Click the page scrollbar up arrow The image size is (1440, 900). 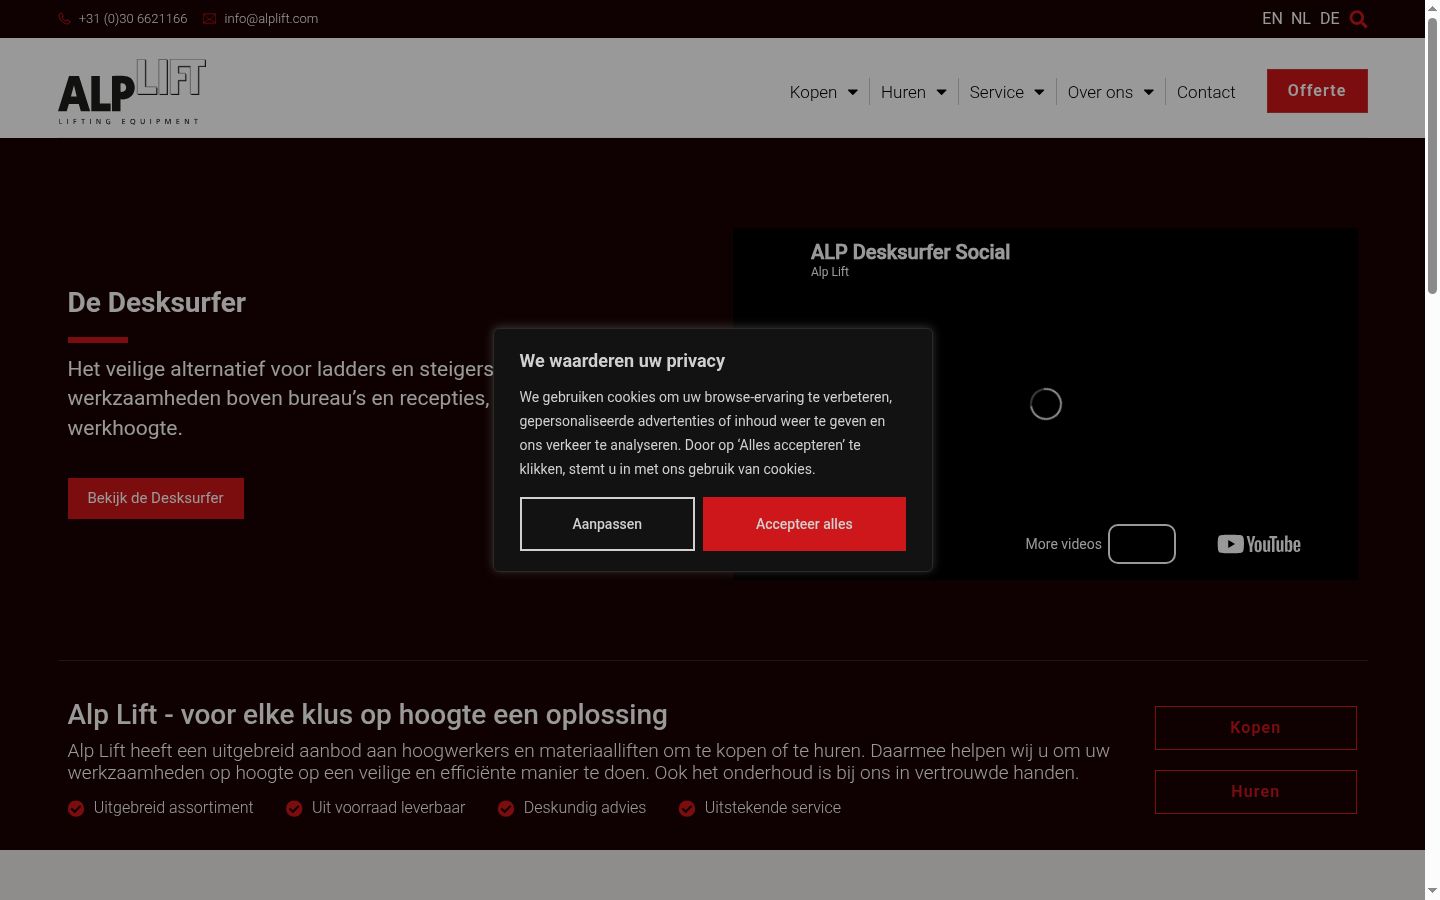click(x=1433, y=9)
